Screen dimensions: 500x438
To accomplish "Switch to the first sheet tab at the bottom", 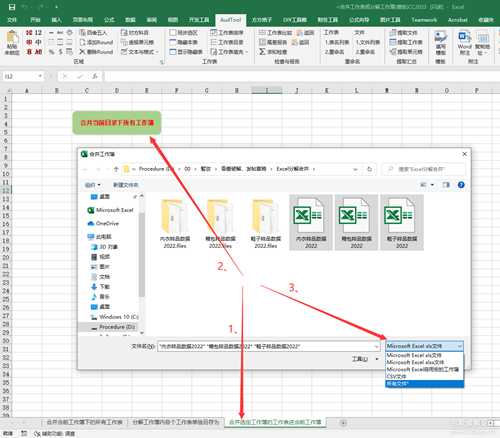I will (x=85, y=422).
